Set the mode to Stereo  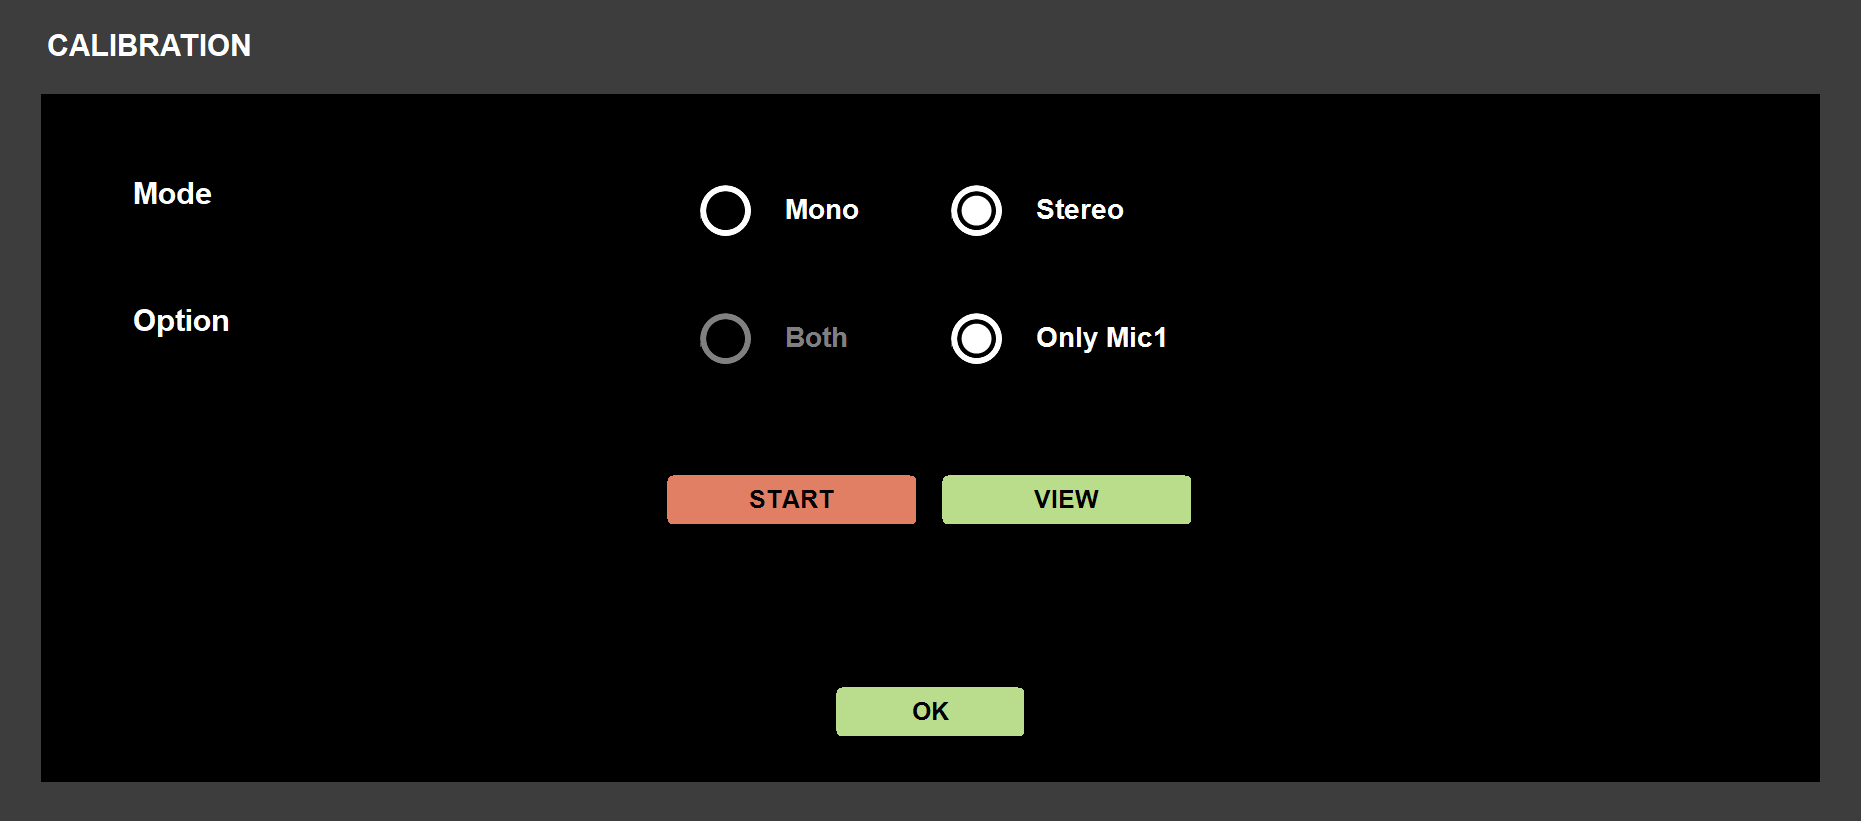[x=976, y=210]
